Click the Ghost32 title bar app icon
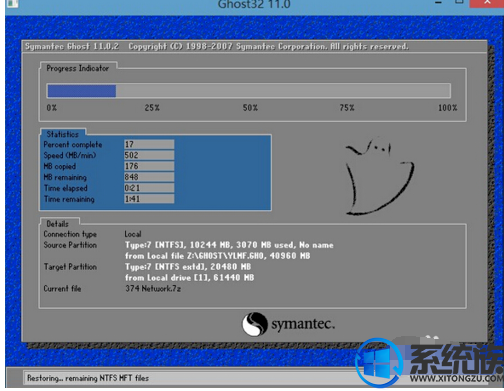Screen dimensions: 504x391 12,3
